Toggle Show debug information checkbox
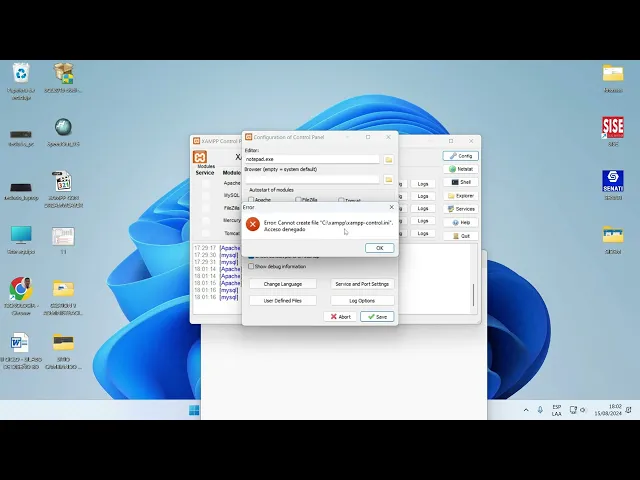 point(251,266)
